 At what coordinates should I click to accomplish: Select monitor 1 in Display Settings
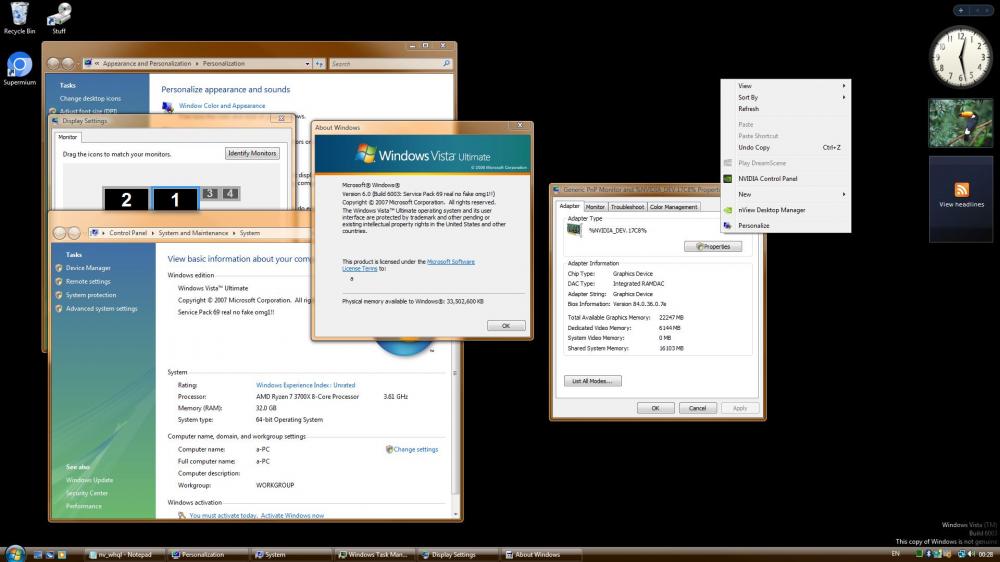(x=175, y=200)
